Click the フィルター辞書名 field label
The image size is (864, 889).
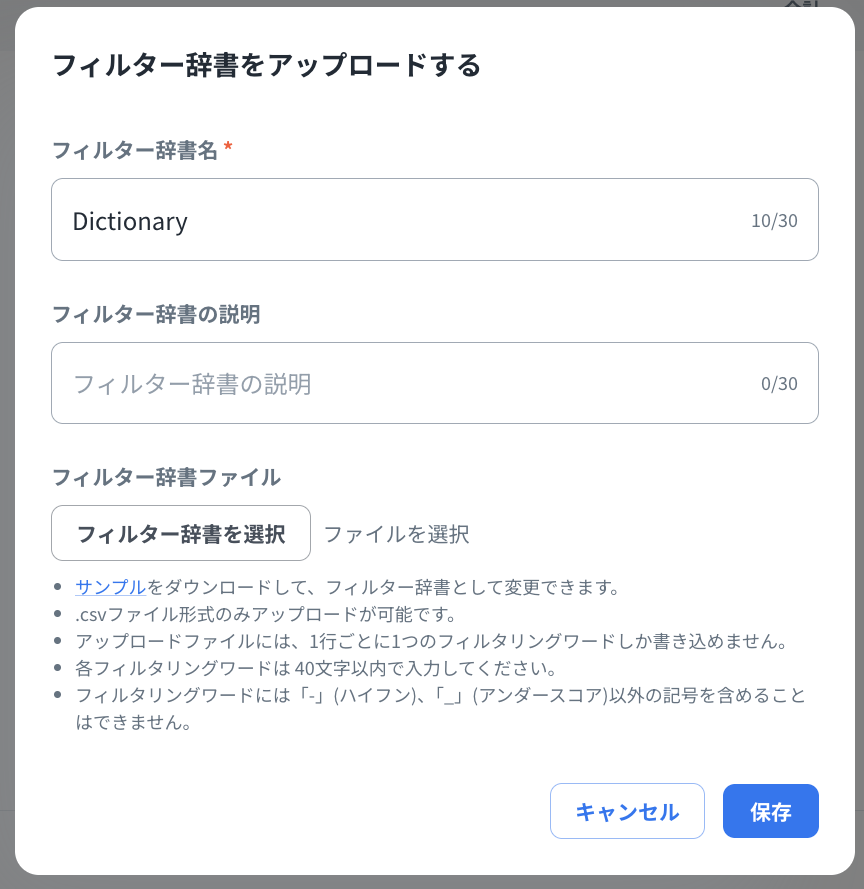click(134, 150)
